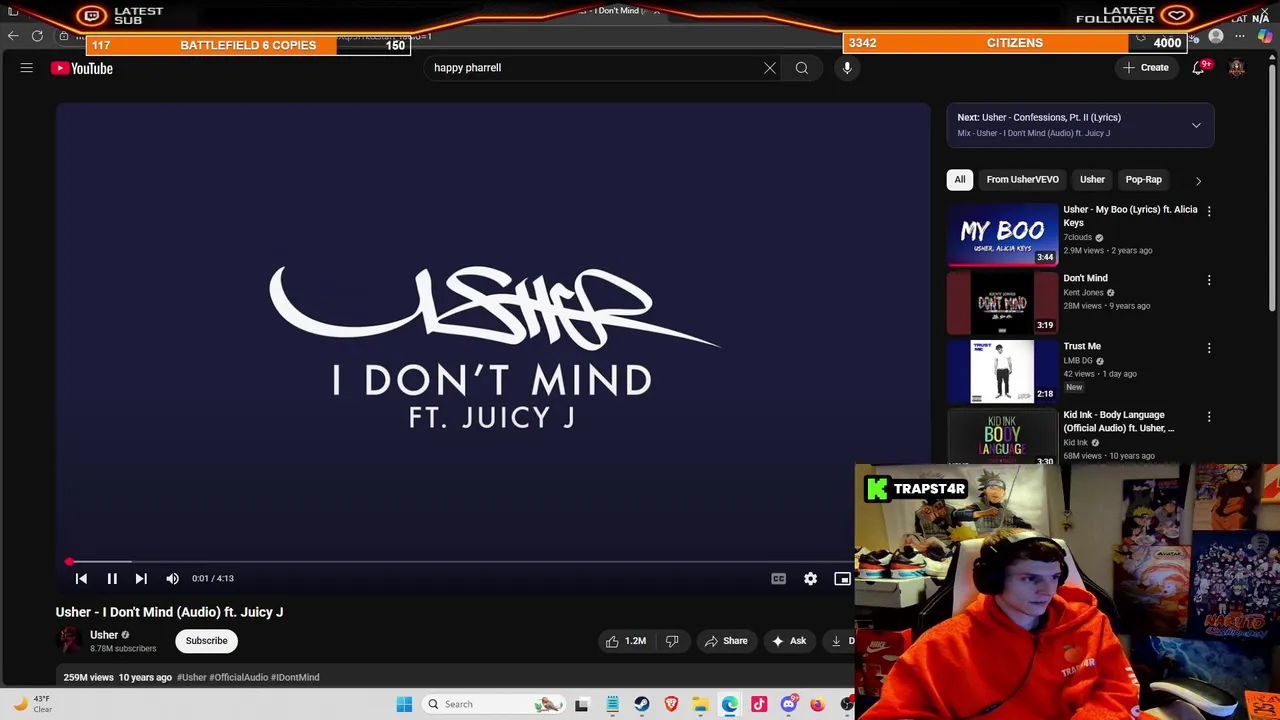Viewport: 1280px width, 720px height.
Task: Select the From UsherVEVO chip
Action: point(1022,180)
